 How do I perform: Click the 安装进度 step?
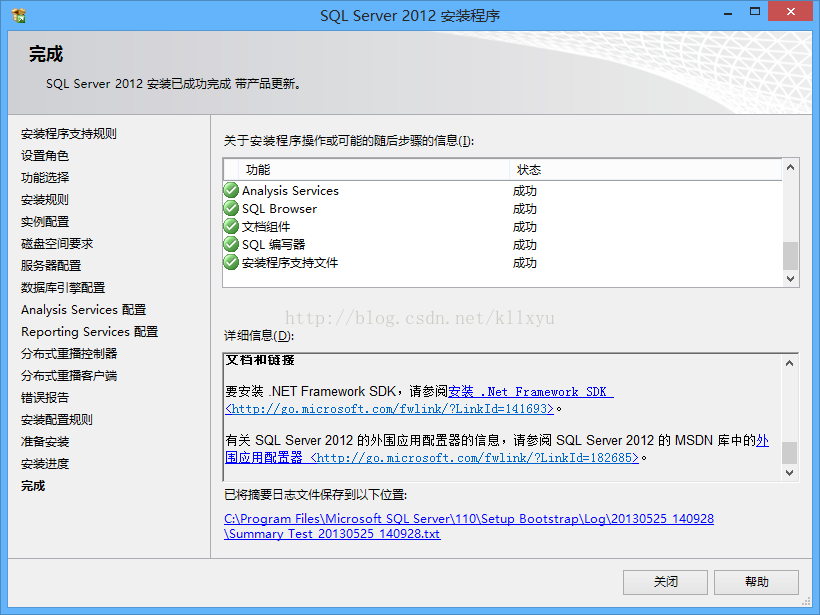click(45, 463)
